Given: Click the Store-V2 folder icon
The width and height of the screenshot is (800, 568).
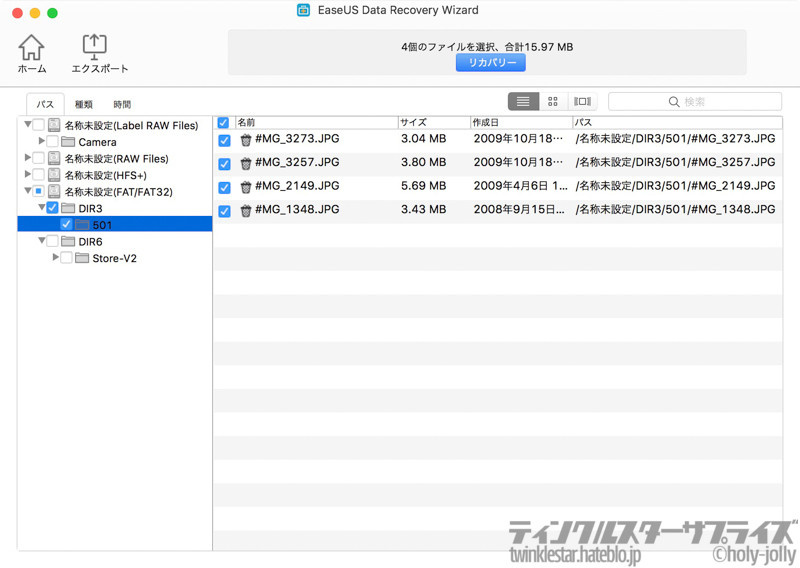Looking at the screenshot, I should 82,258.
